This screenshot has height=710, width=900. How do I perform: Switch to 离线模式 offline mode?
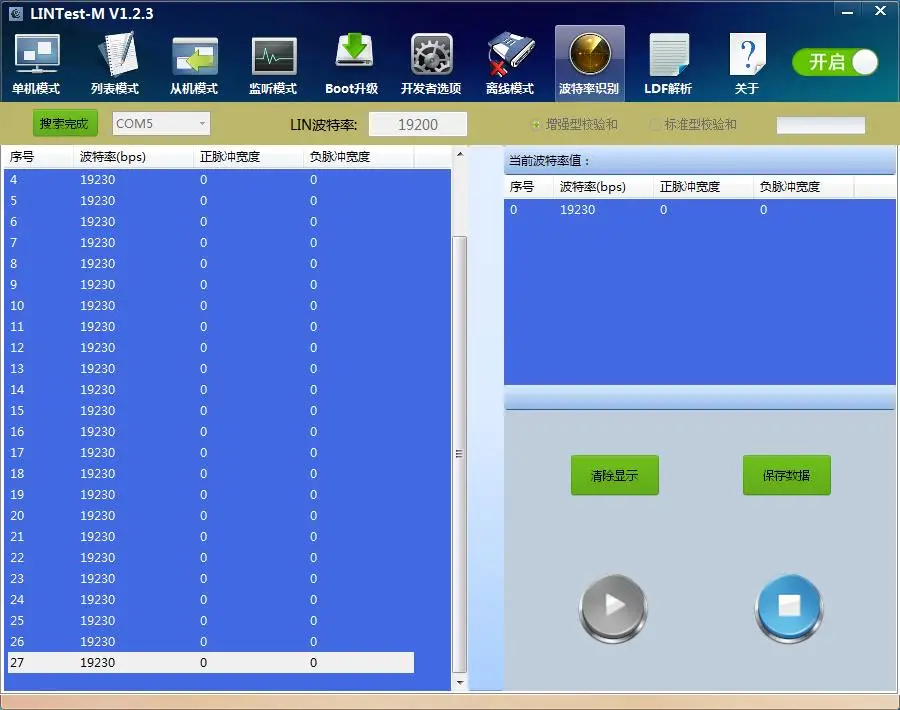[x=510, y=64]
